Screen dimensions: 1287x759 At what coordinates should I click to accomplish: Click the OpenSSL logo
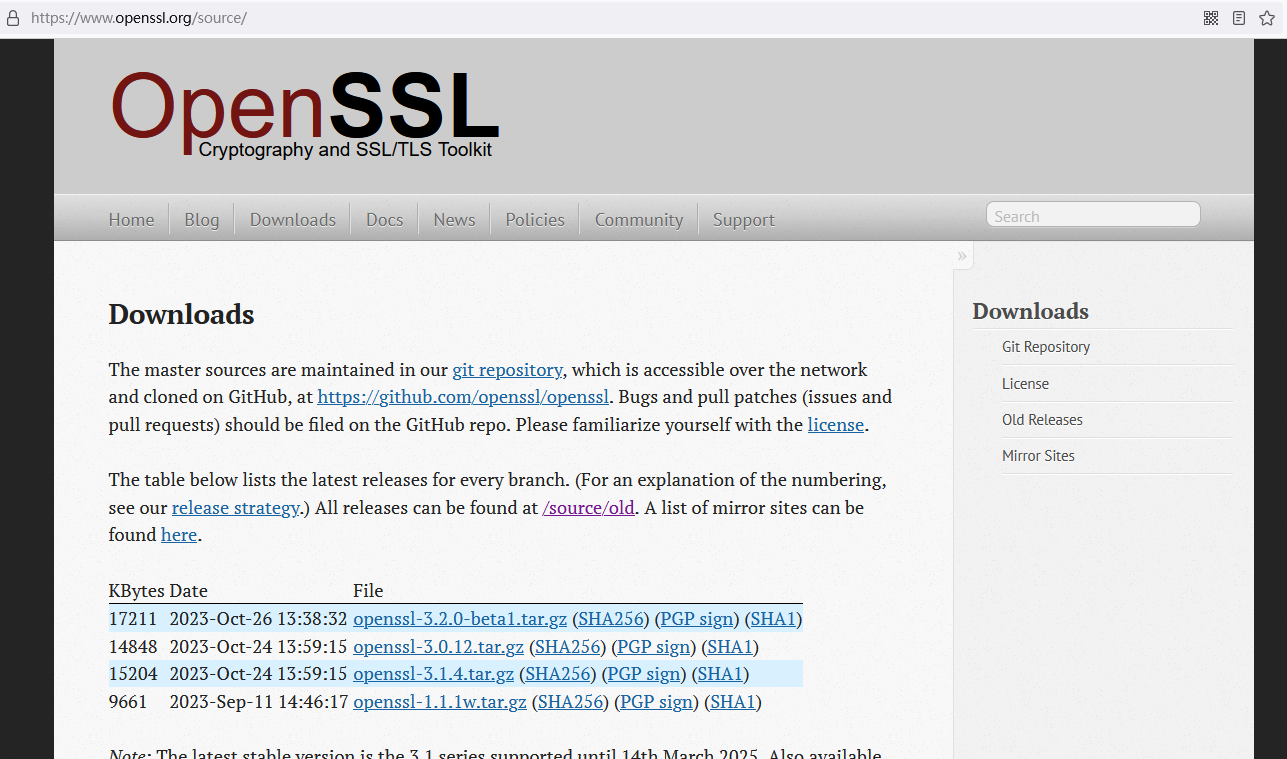[304, 114]
